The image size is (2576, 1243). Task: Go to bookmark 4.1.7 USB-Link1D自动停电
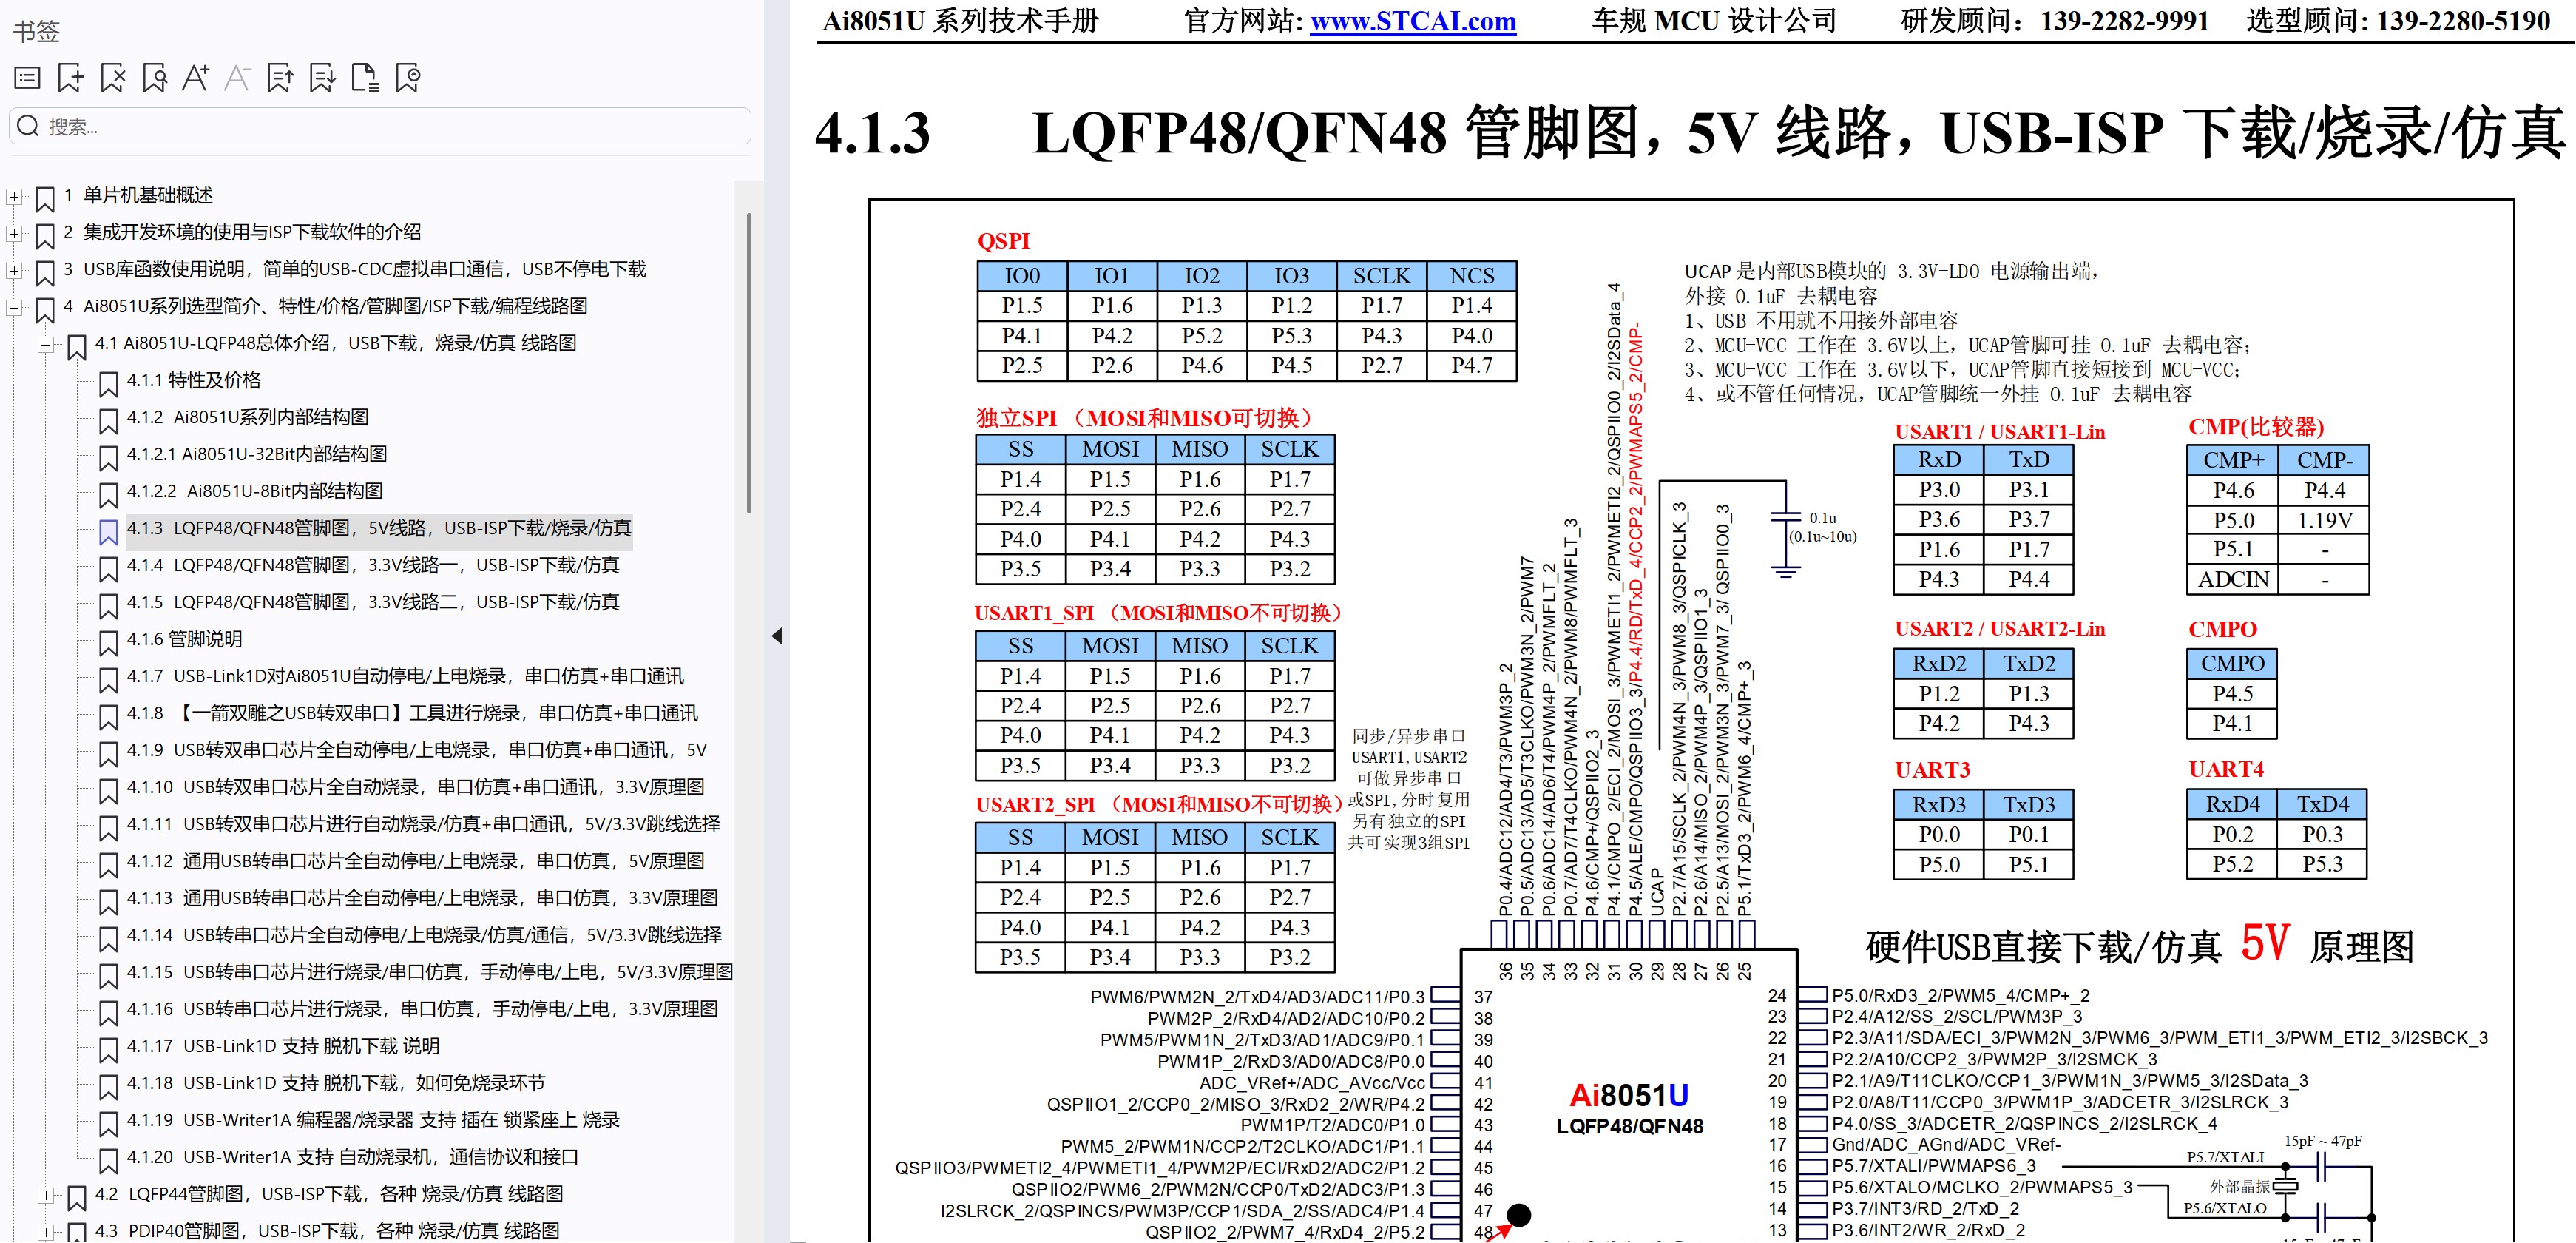(x=405, y=676)
